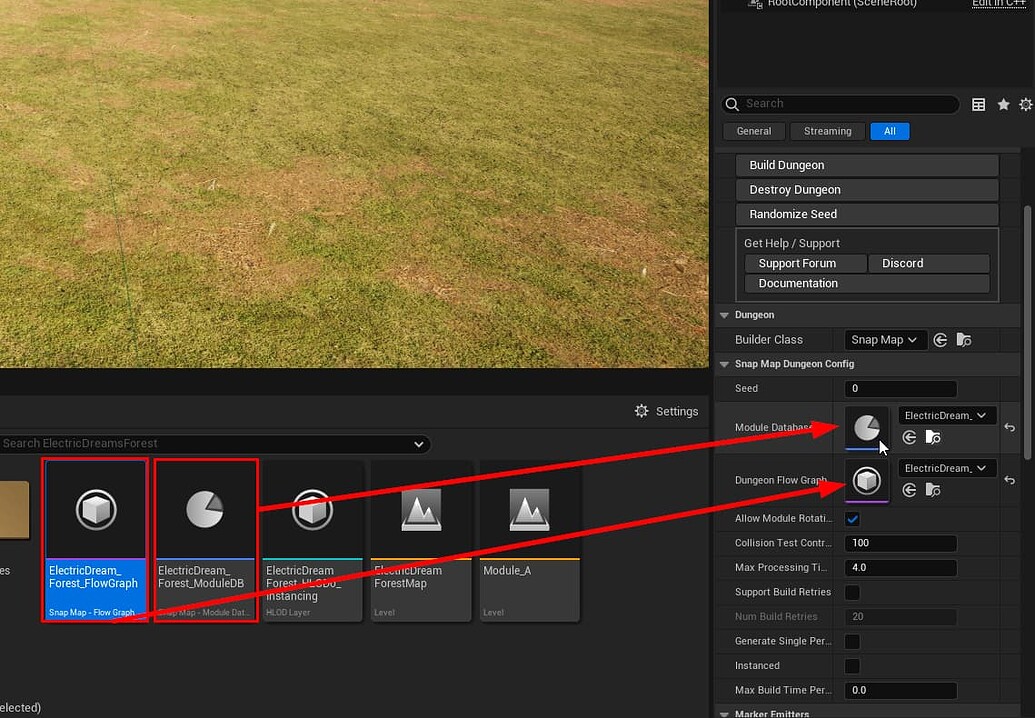Viewport: 1035px width, 718px height.
Task: Select the ElectricDream_ForestMap level thumbnail
Action: tap(420, 511)
